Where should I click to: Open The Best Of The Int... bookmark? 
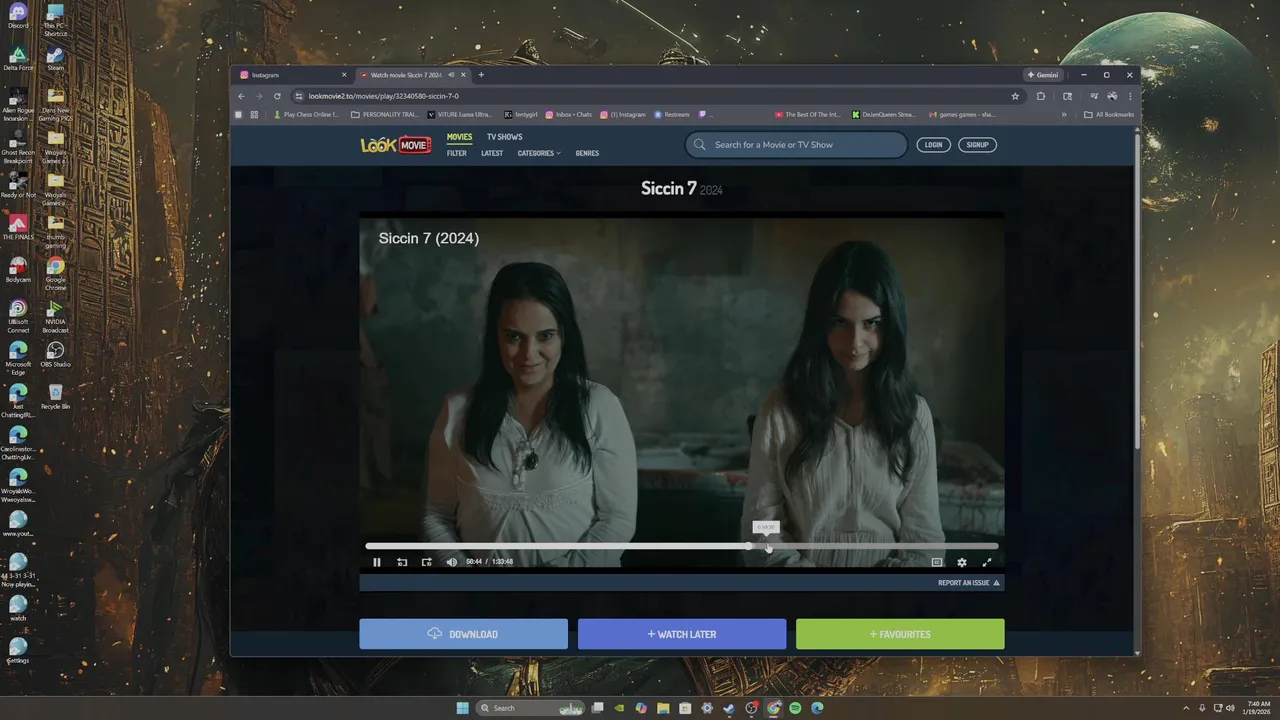click(x=810, y=114)
